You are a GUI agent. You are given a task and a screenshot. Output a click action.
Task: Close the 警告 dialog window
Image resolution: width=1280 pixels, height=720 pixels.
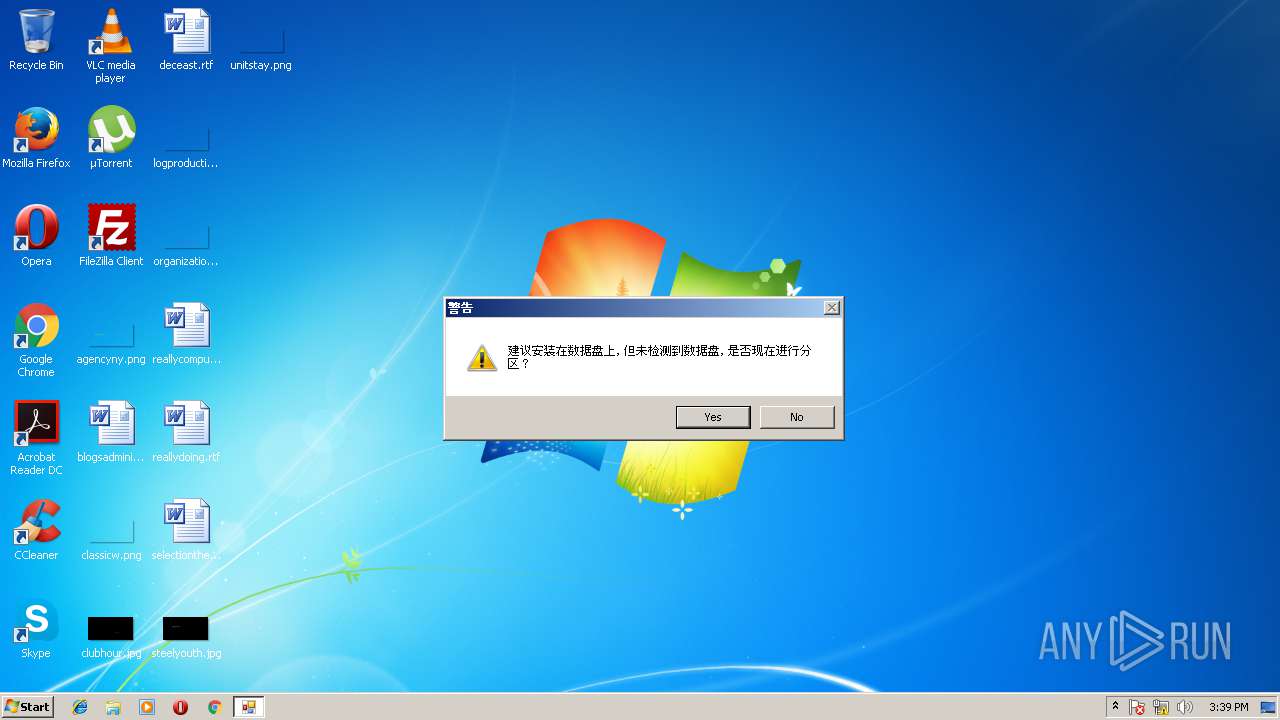coord(831,308)
